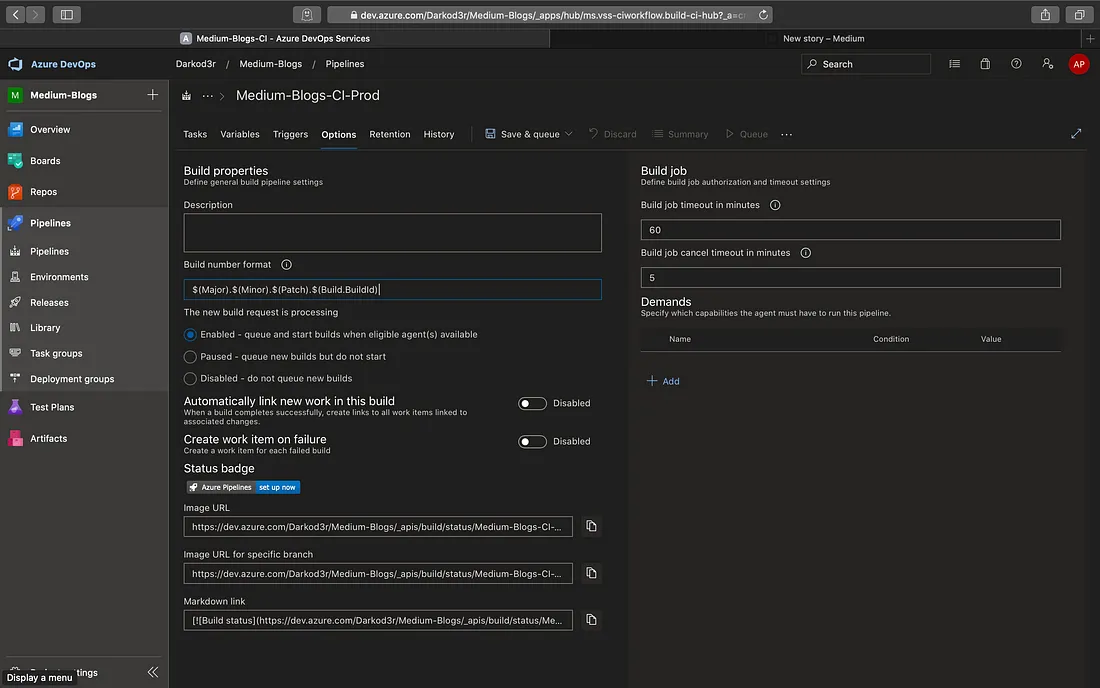Select the Options tab
The width and height of the screenshot is (1100, 688).
339,135
